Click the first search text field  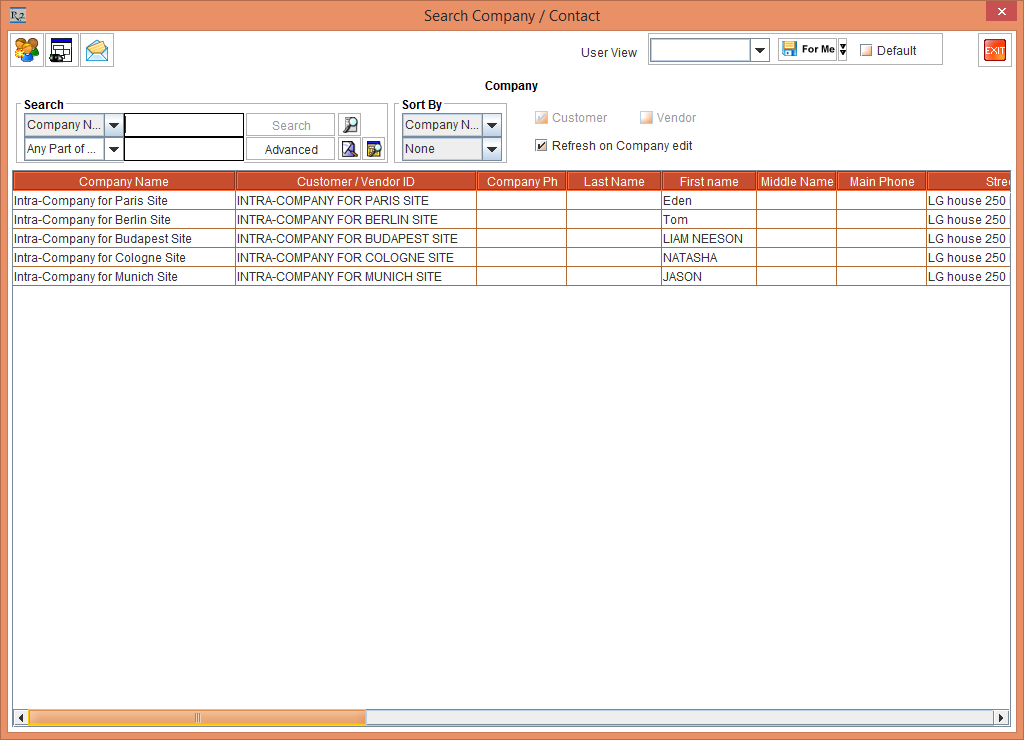click(x=184, y=125)
